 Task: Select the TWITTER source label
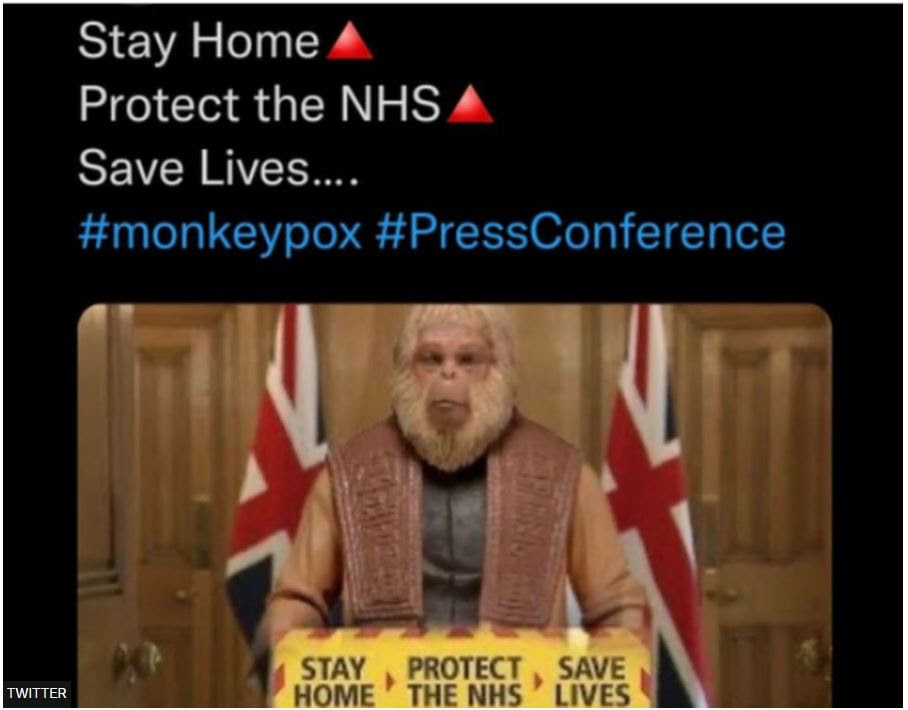click(37, 693)
